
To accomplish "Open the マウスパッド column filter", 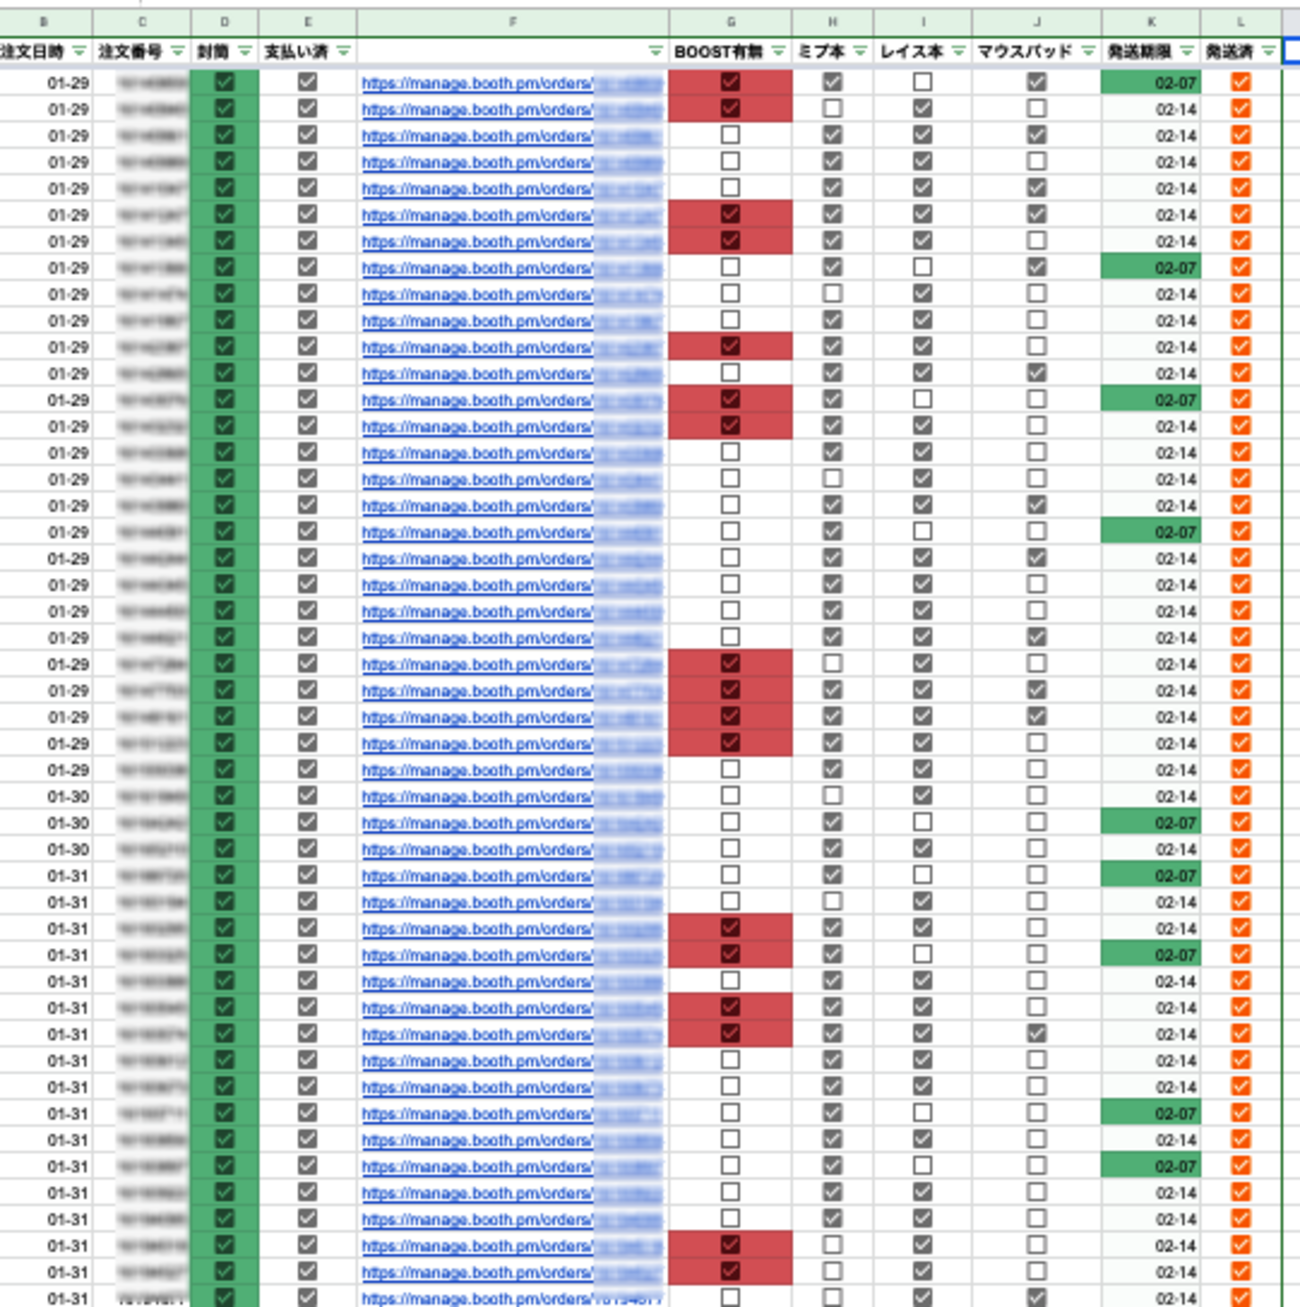I will click(1088, 51).
